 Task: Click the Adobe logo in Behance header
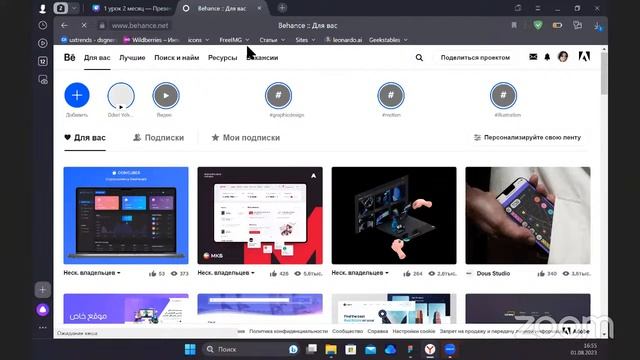[x=584, y=57]
